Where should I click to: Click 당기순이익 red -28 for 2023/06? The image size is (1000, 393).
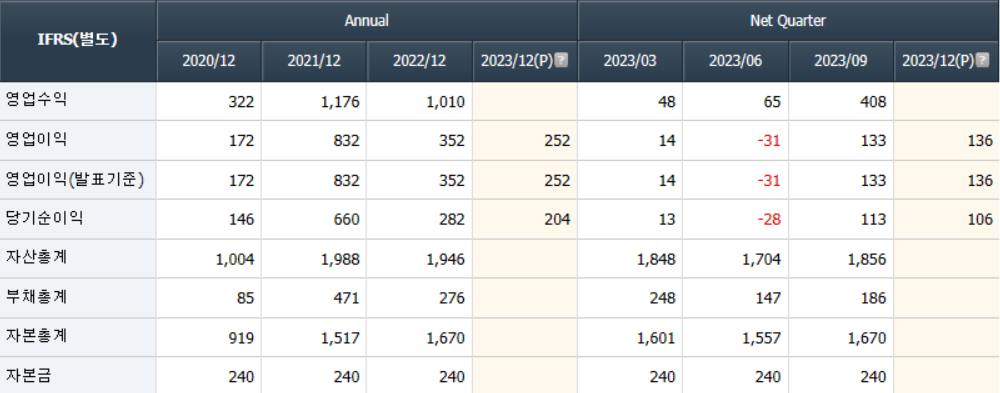tap(769, 219)
